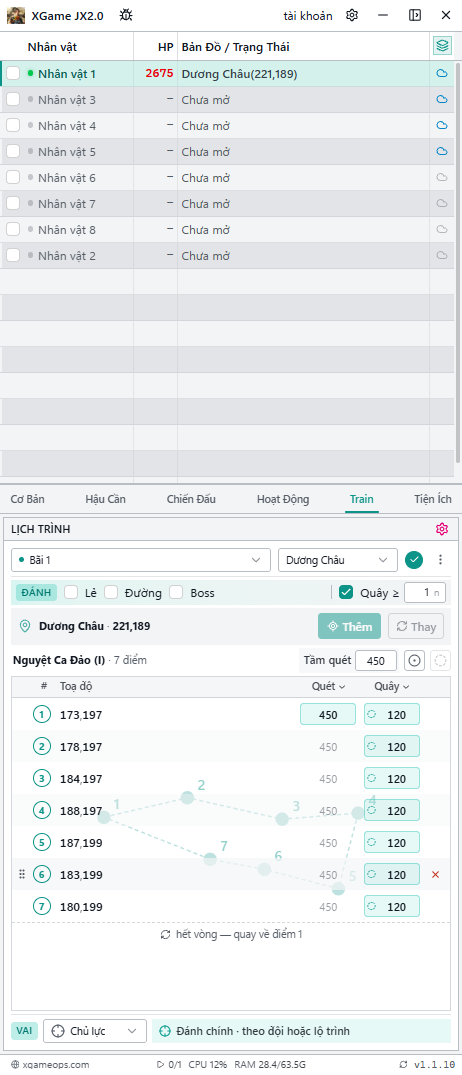Image resolution: width=462 pixels, height=1075 pixels.
Task: Click the Thêm button
Action: click(350, 627)
